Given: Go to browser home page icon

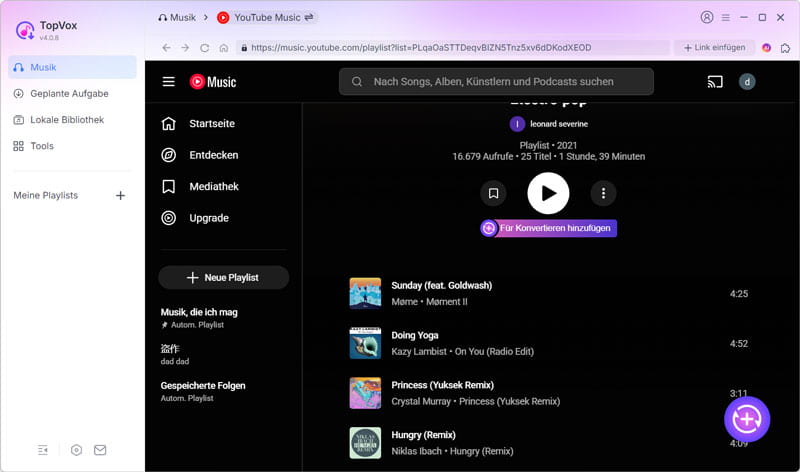Looking at the screenshot, I should pyautogui.click(x=224, y=47).
